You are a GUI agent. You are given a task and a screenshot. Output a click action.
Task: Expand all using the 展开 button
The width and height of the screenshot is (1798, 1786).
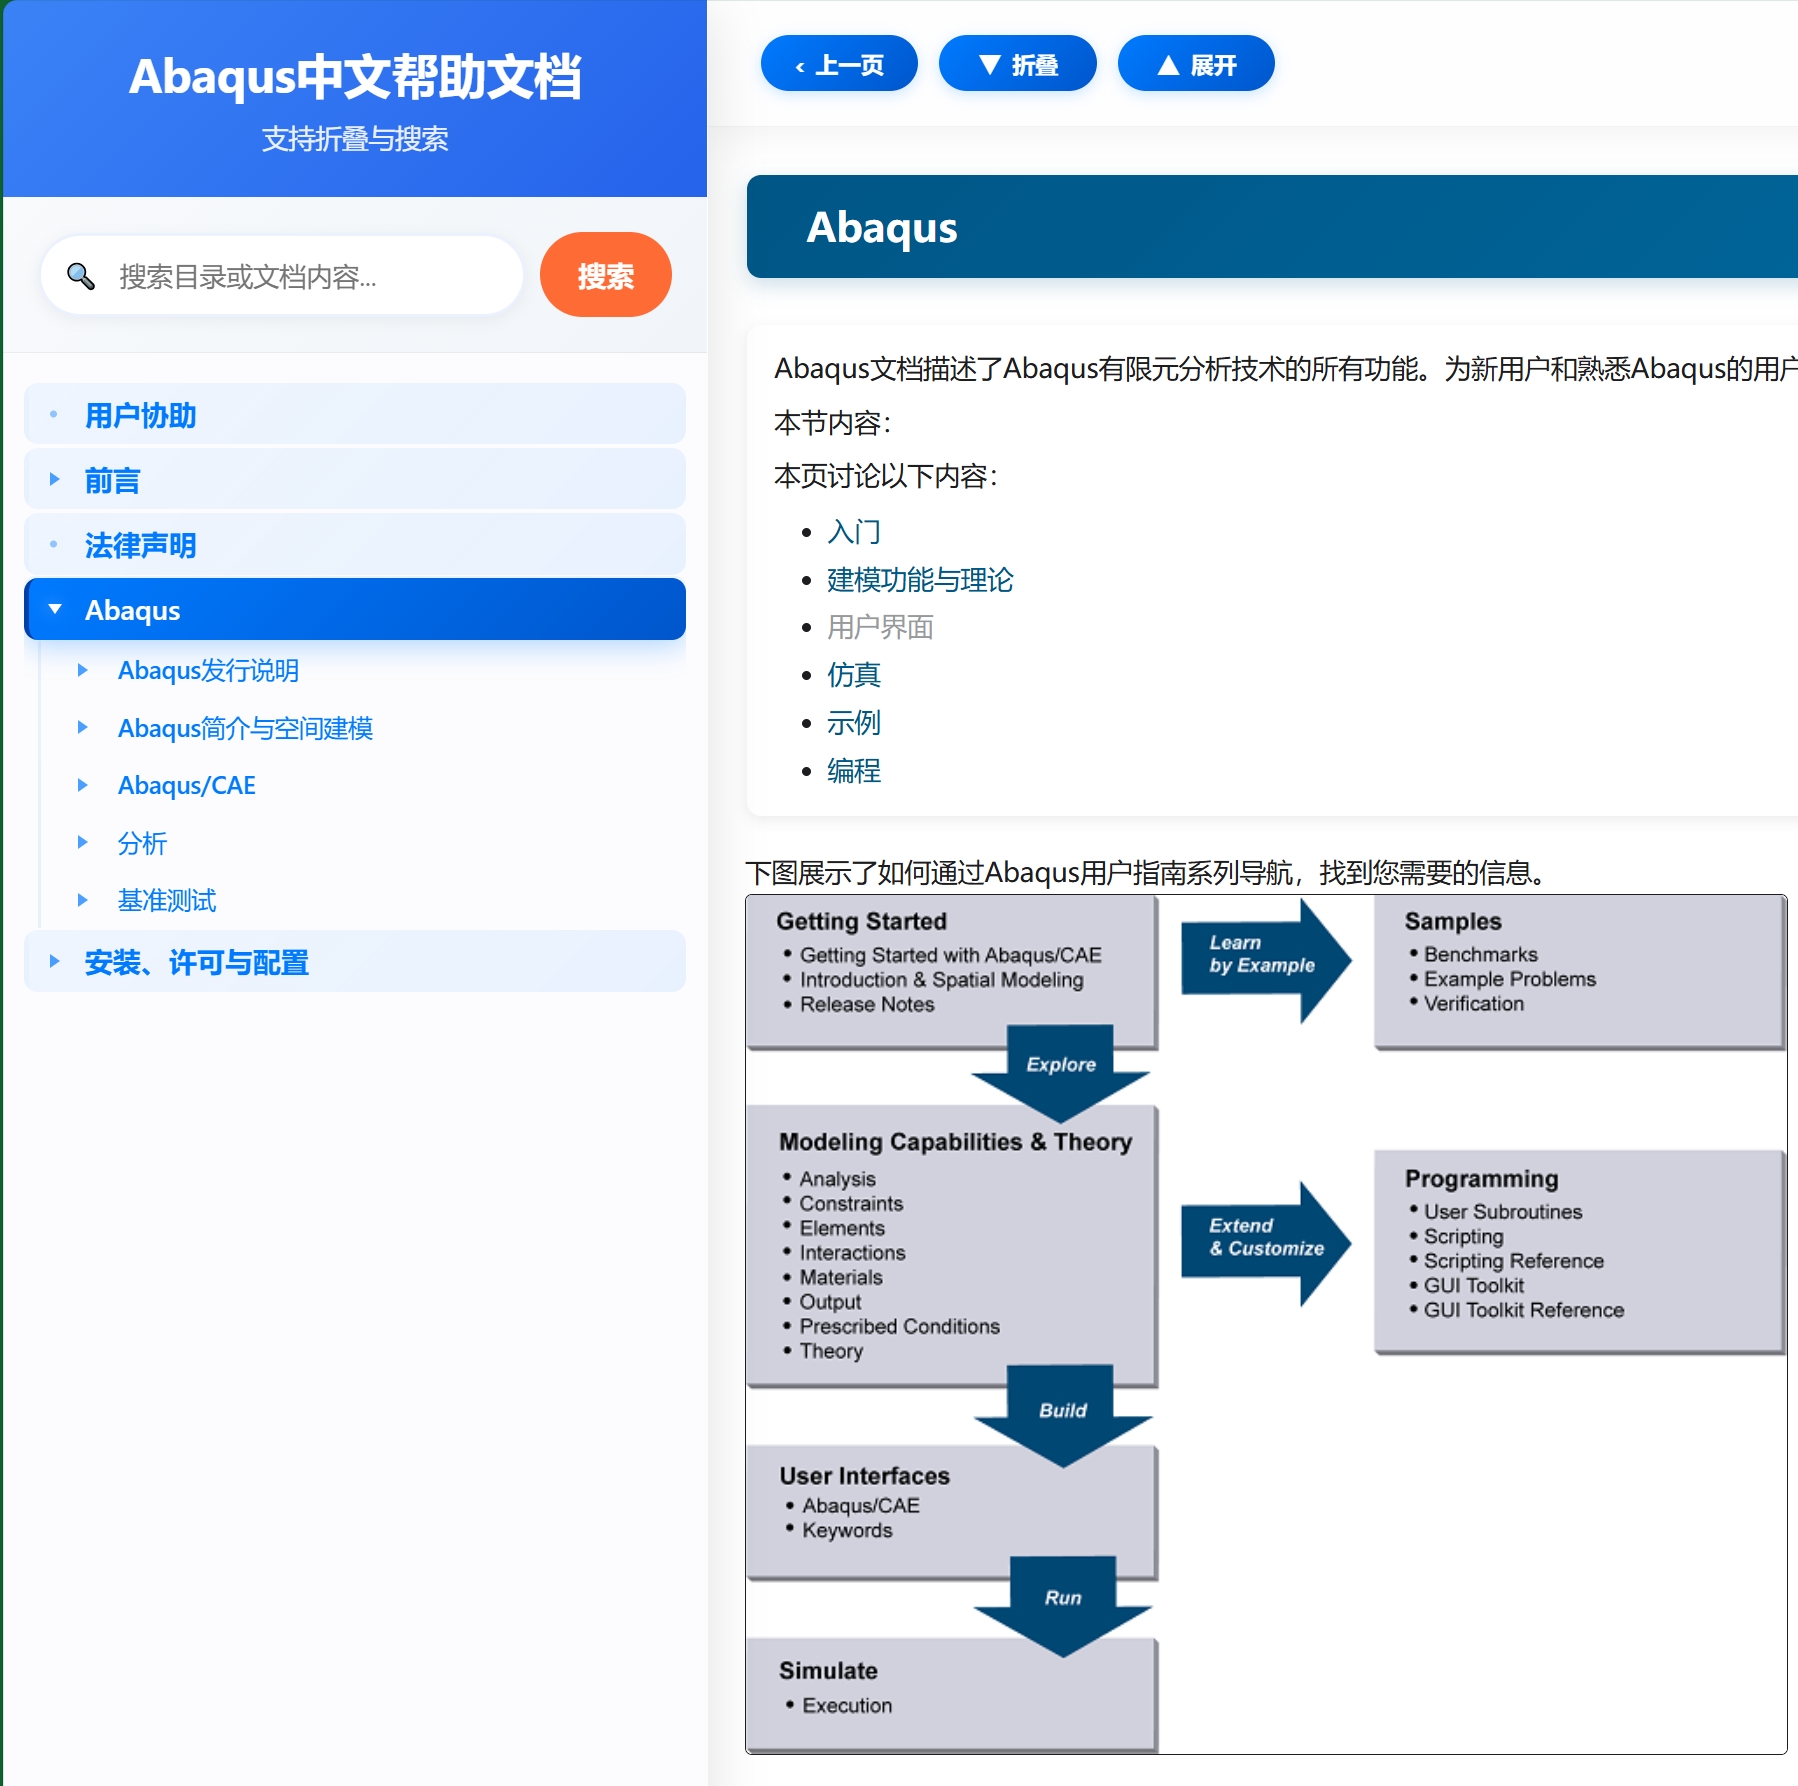pyautogui.click(x=1196, y=65)
